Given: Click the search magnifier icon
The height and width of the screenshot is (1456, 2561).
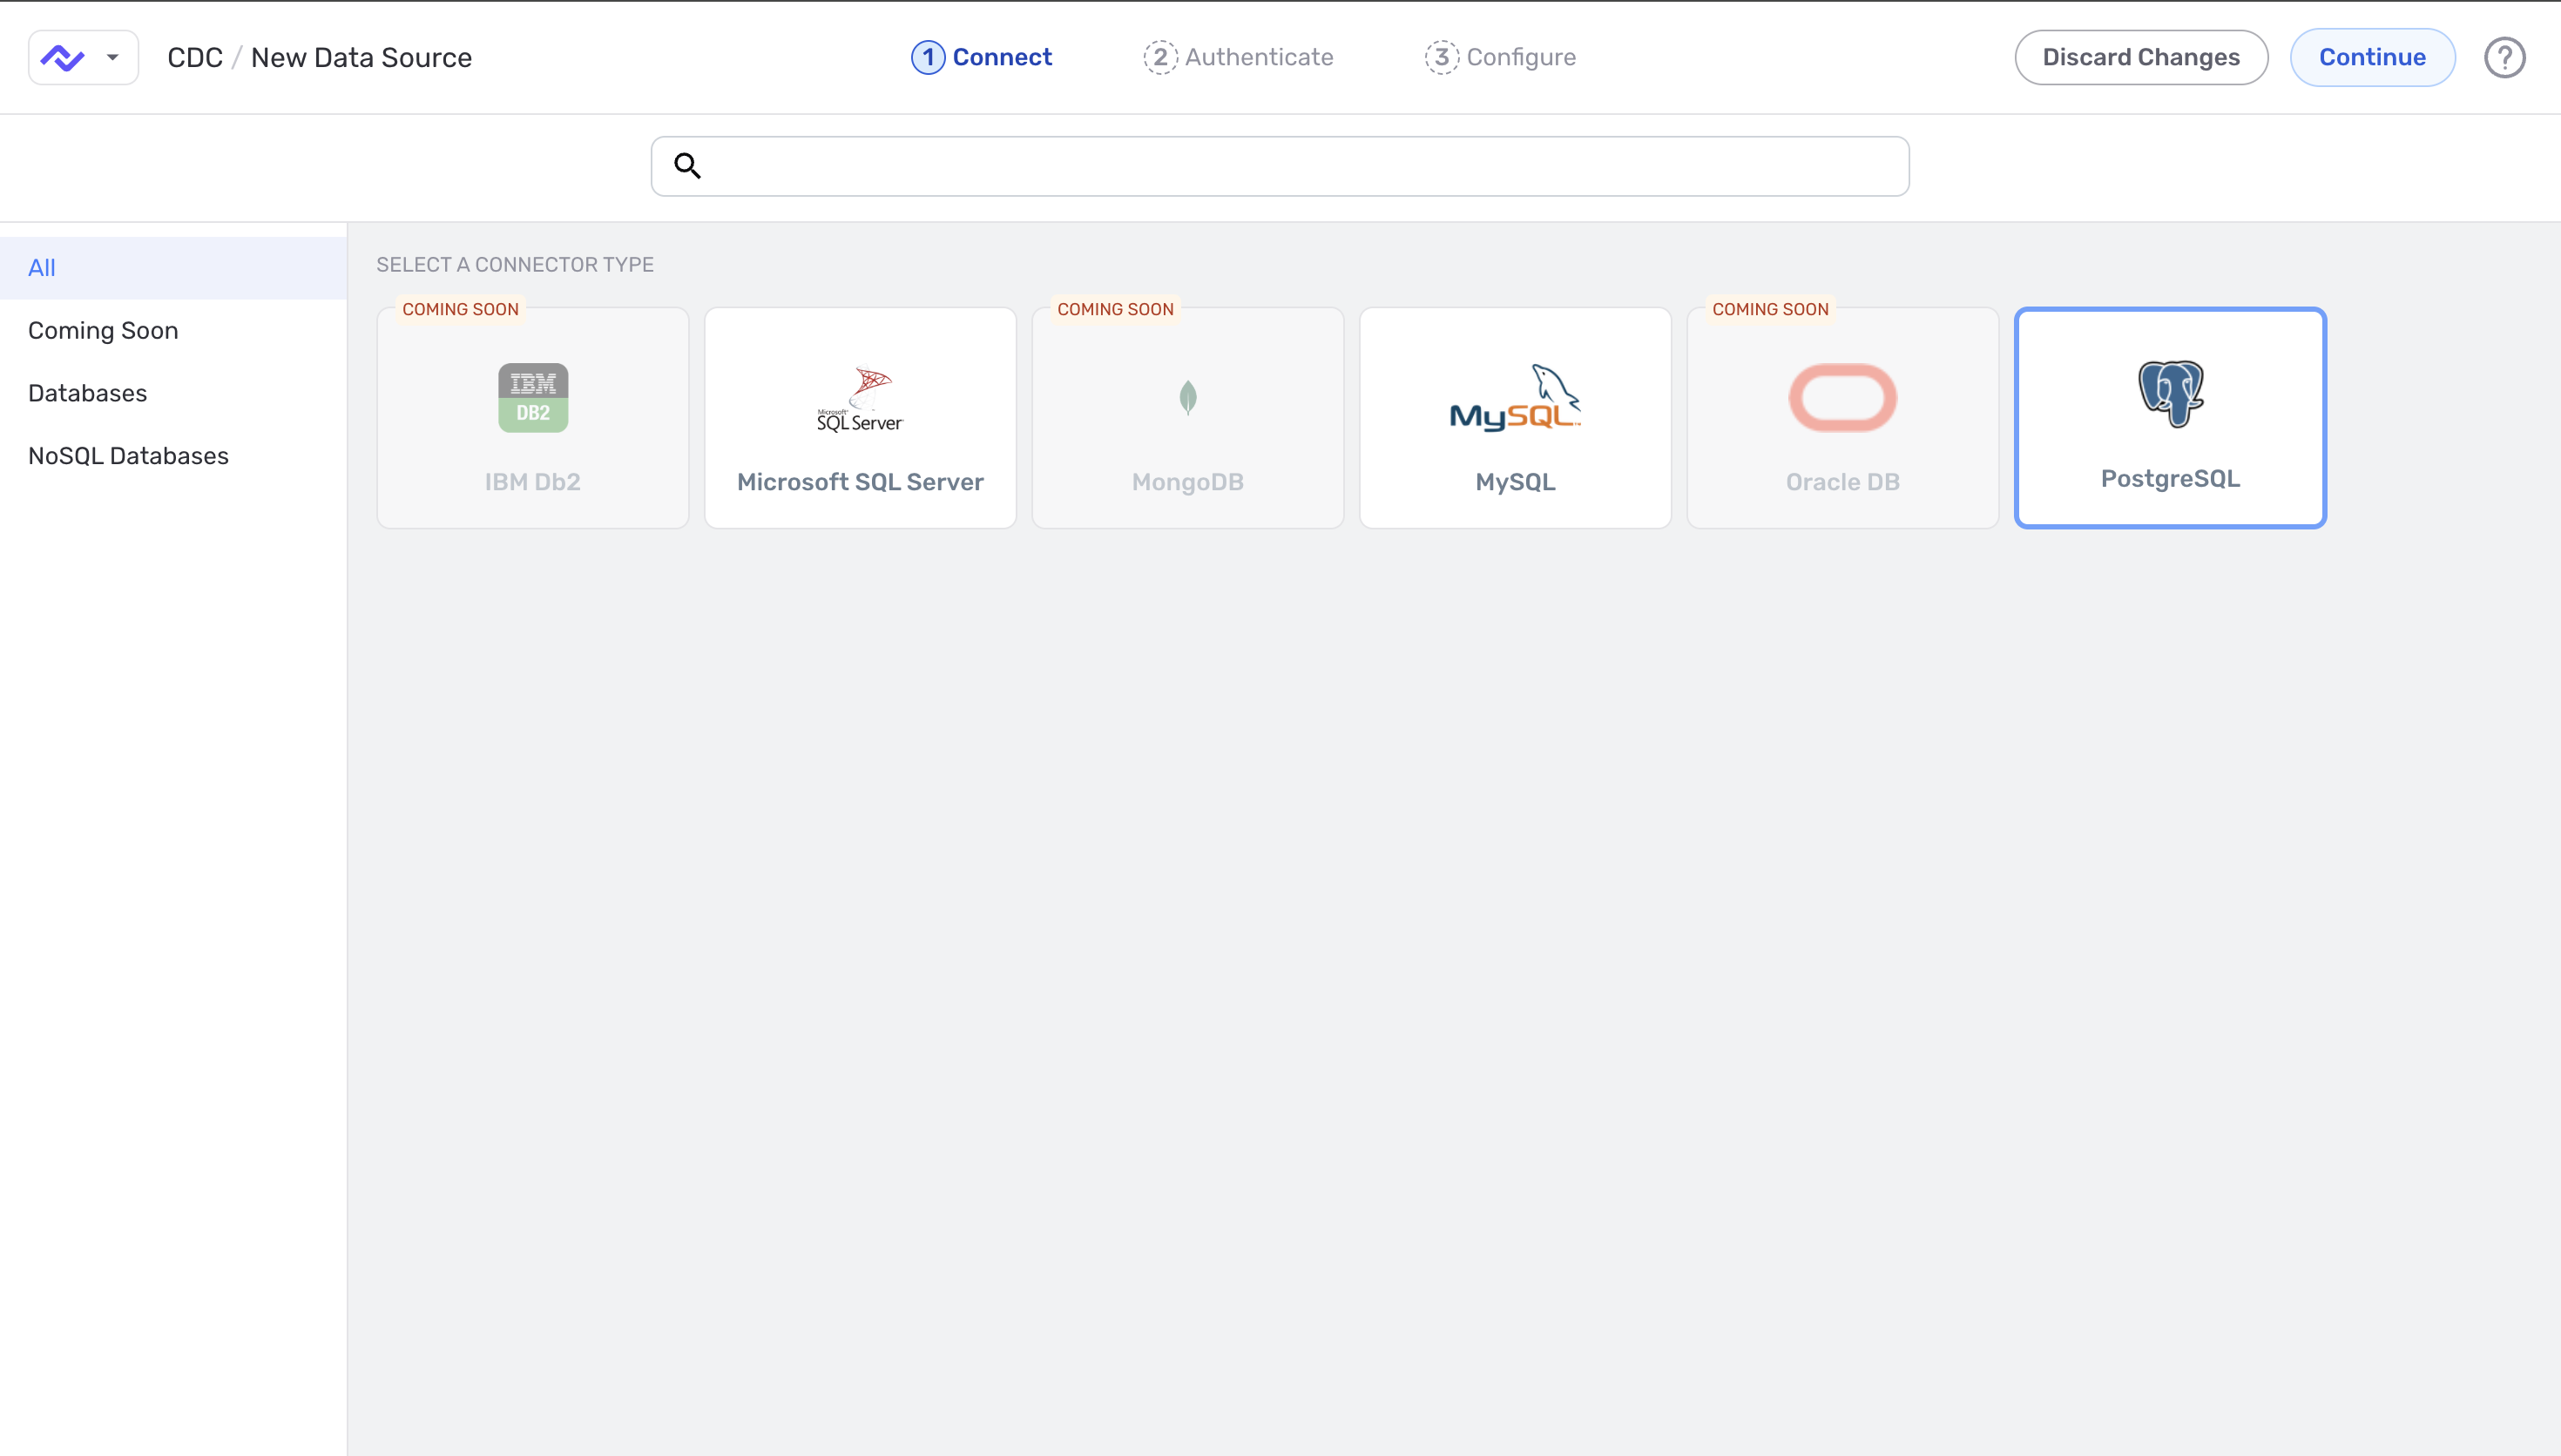Looking at the screenshot, I should click(x=687, y=165).
